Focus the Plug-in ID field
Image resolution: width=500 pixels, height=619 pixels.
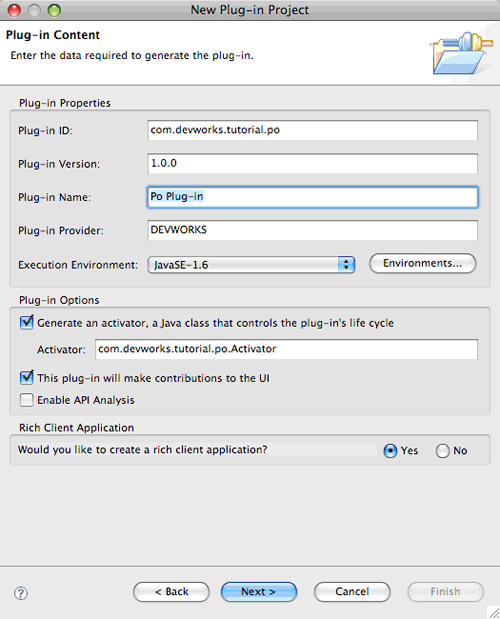[313, 130]
